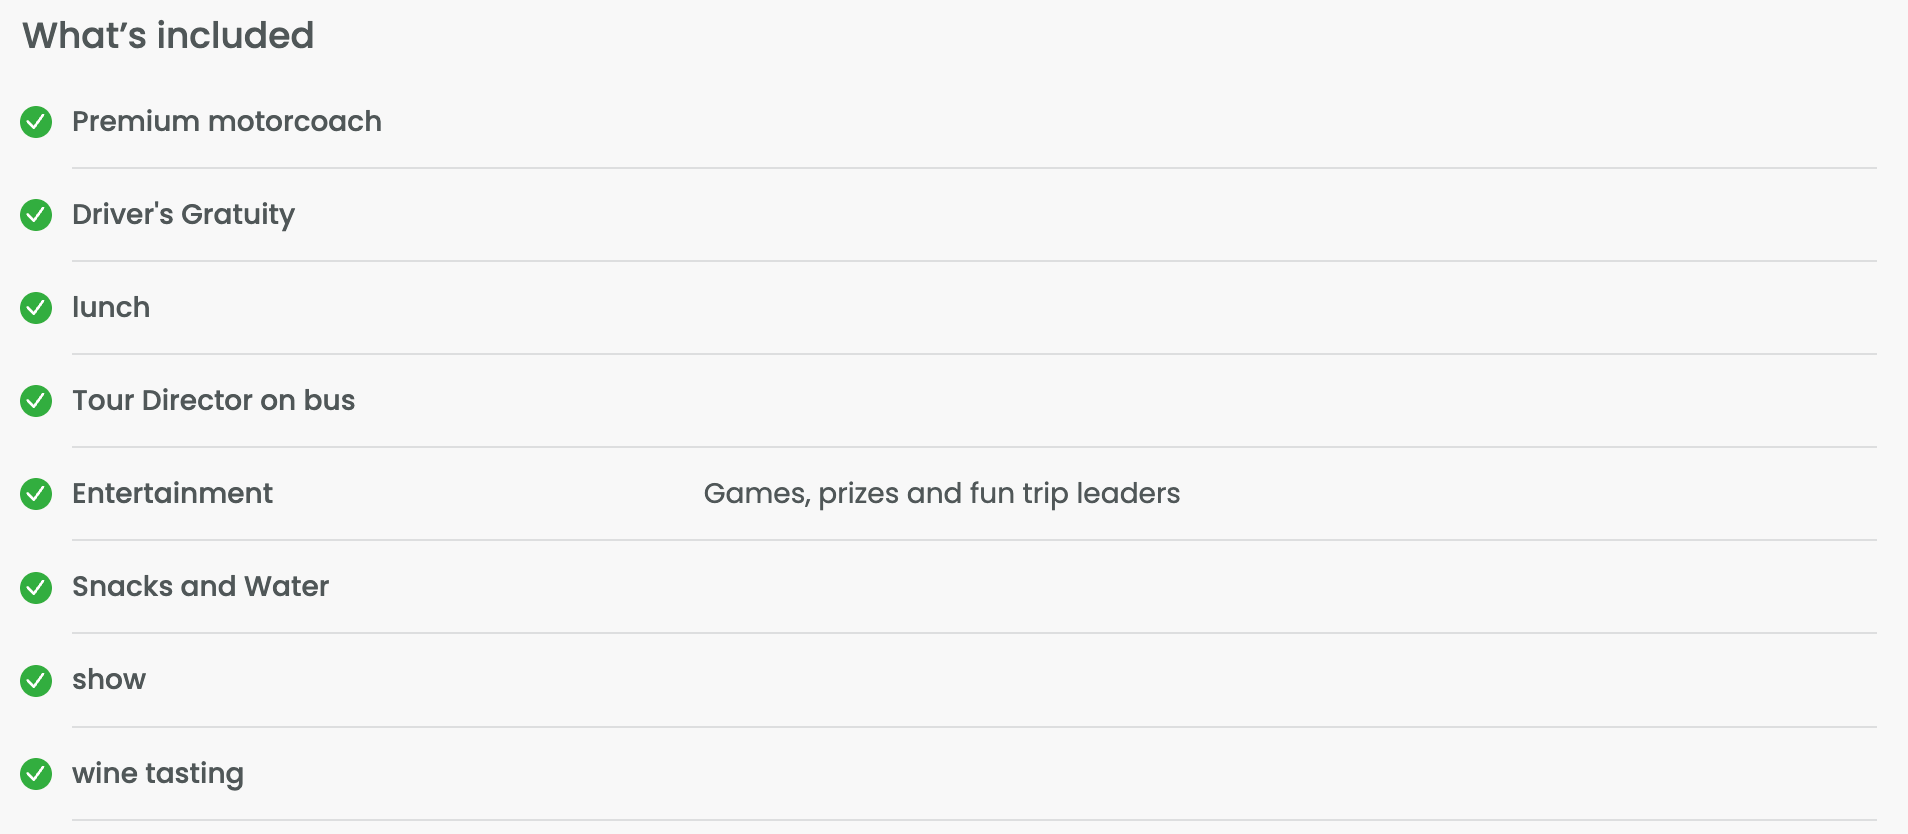
Task: Select the show item label
Action: 109,680
